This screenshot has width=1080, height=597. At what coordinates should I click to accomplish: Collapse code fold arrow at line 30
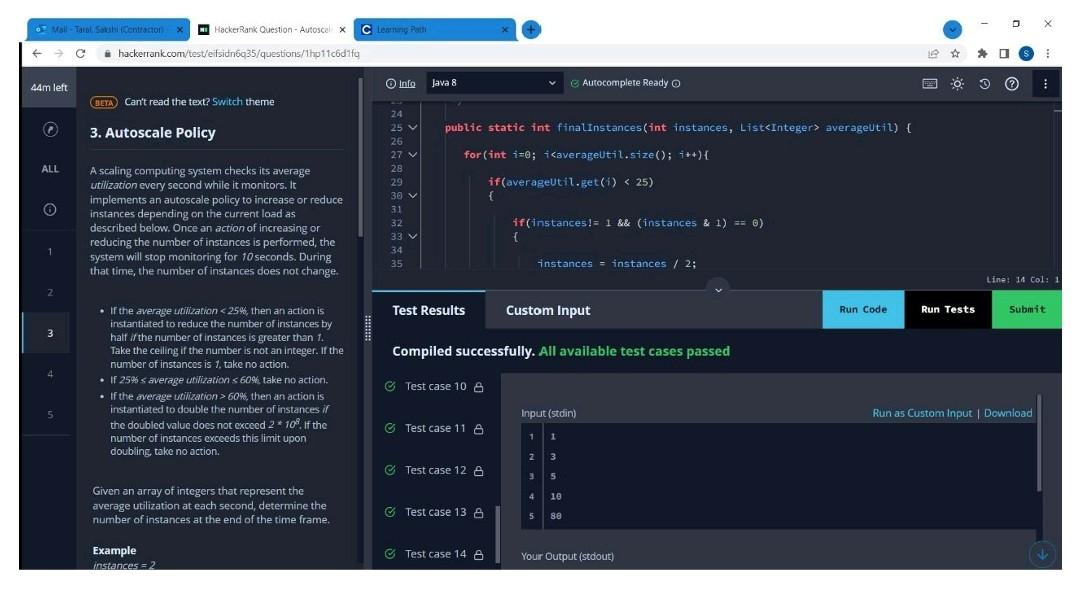pos(413,196)
